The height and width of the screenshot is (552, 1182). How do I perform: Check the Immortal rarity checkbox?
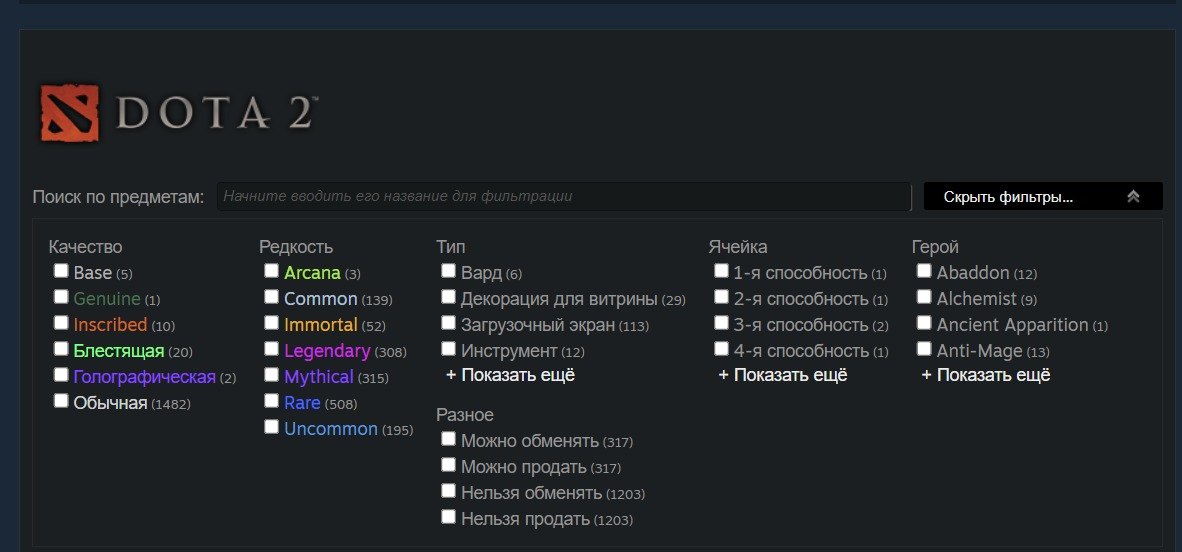271,323
